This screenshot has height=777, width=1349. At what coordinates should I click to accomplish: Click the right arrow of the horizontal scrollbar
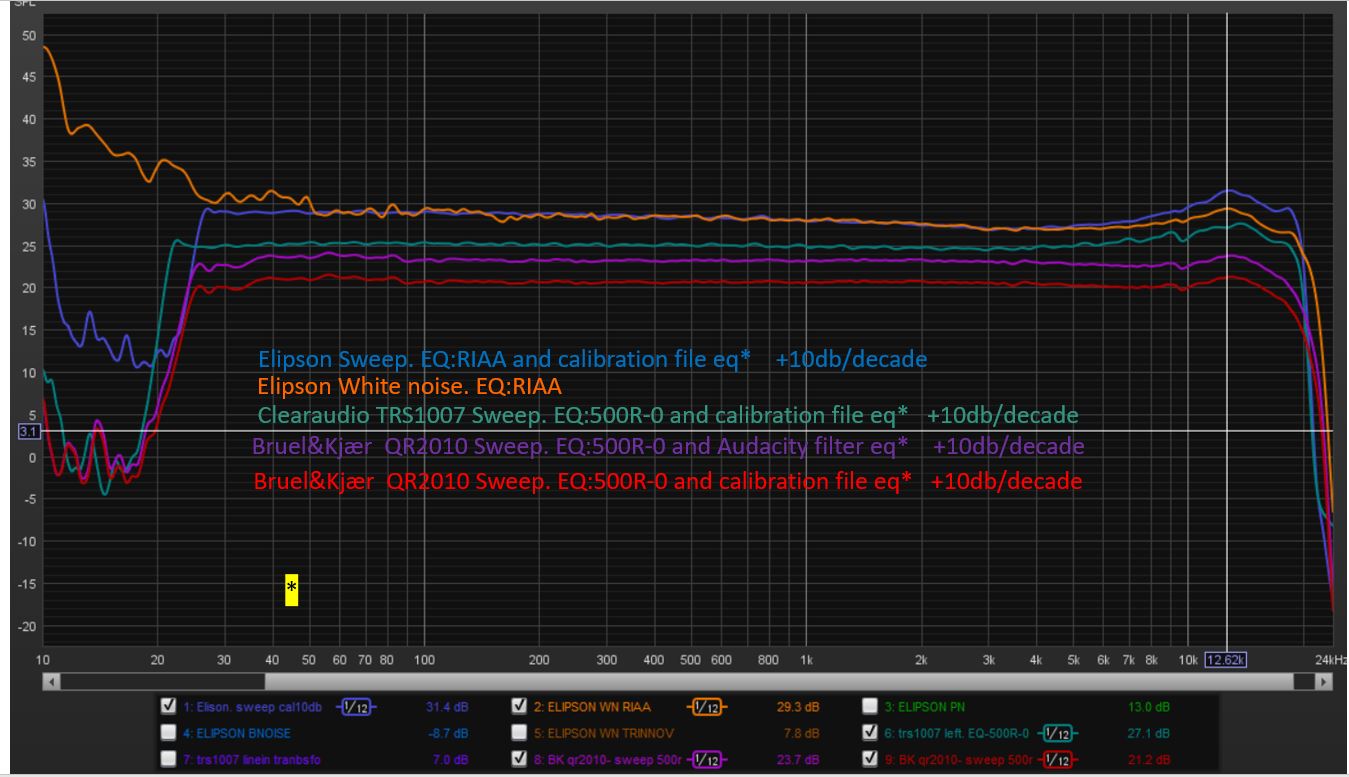[1324, 681]
